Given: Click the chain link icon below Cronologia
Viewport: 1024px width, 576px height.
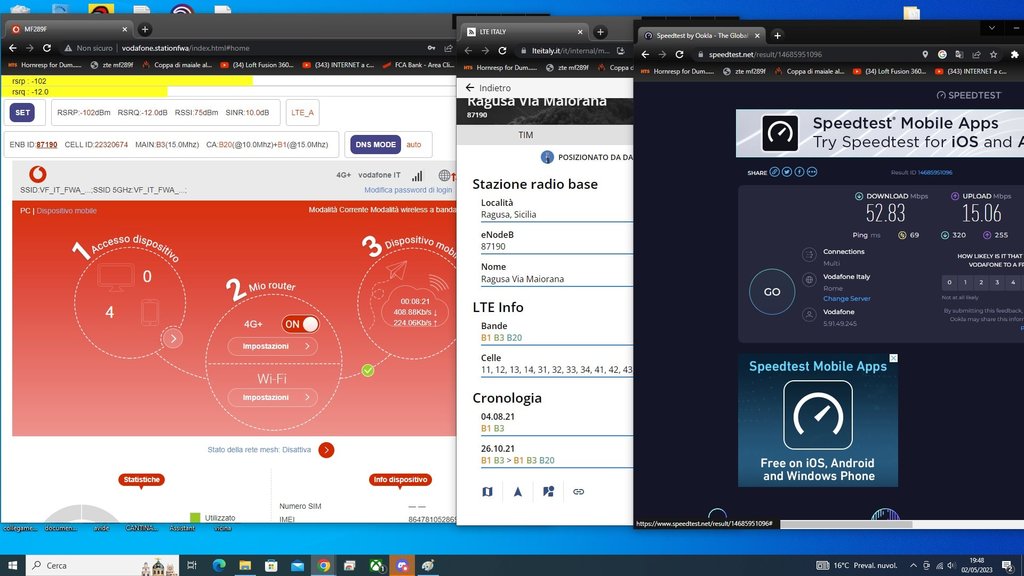Looking at the screenshot, I should (x=579, y=492).
